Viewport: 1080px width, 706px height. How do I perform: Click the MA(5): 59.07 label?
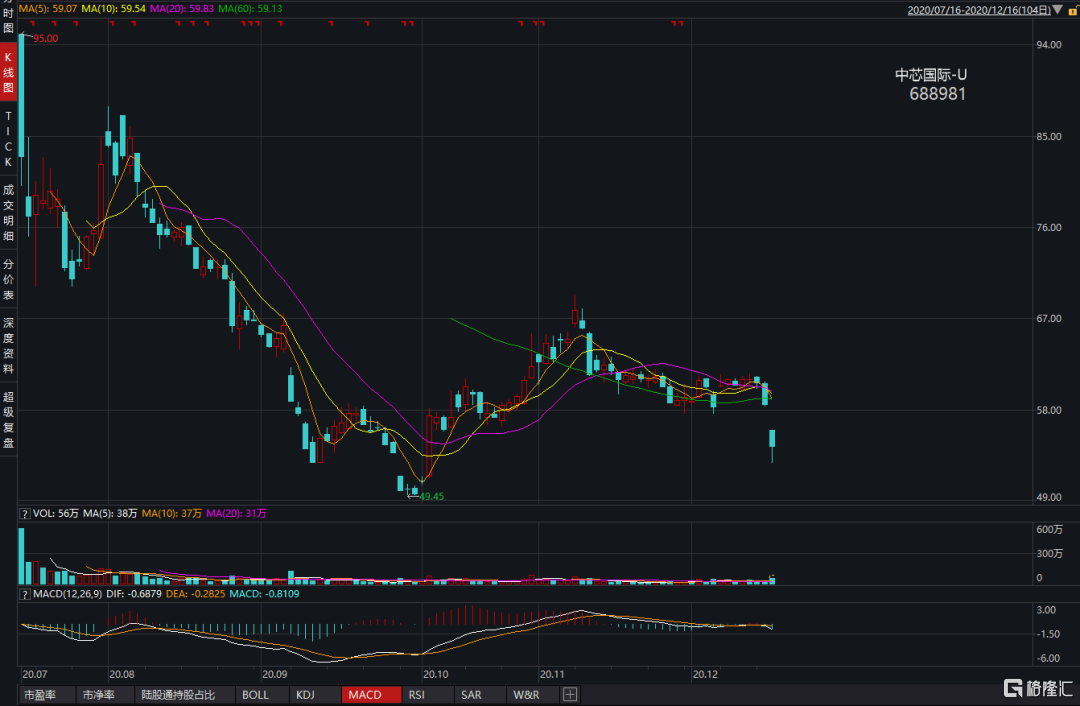point(48,9)
